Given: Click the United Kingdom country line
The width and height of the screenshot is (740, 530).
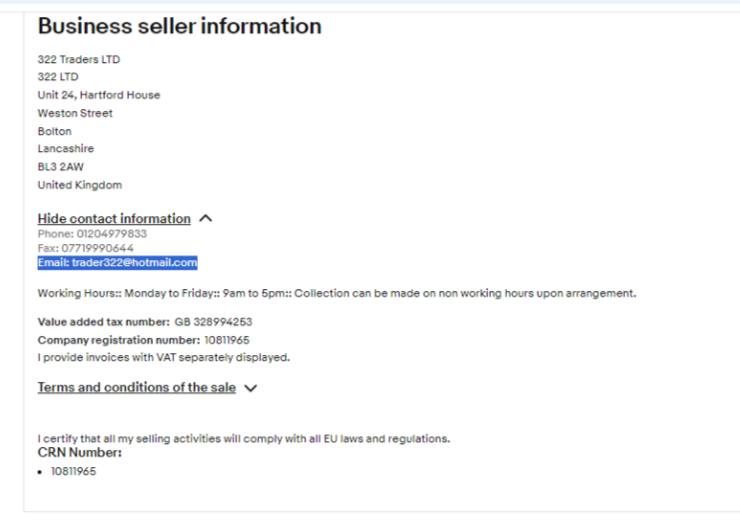Looking at the screenshot, I should pyautogui.click(x=80, y=185).
